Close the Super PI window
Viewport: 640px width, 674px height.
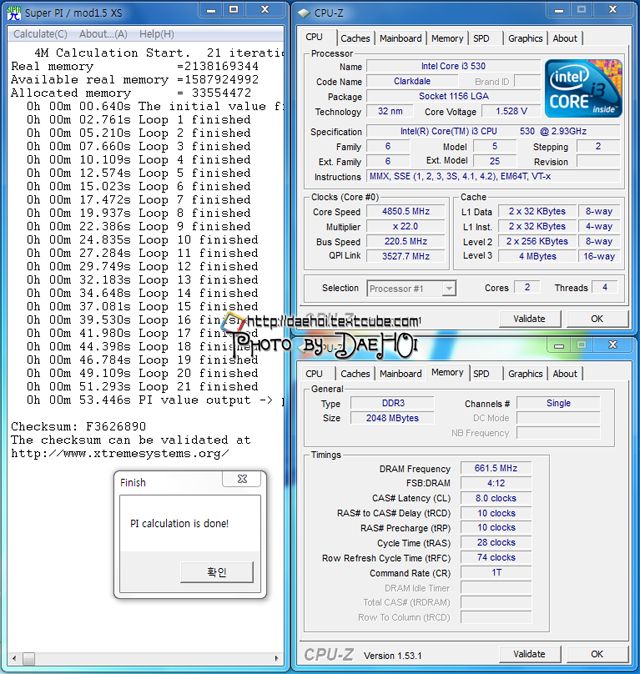tap(265, 10)
